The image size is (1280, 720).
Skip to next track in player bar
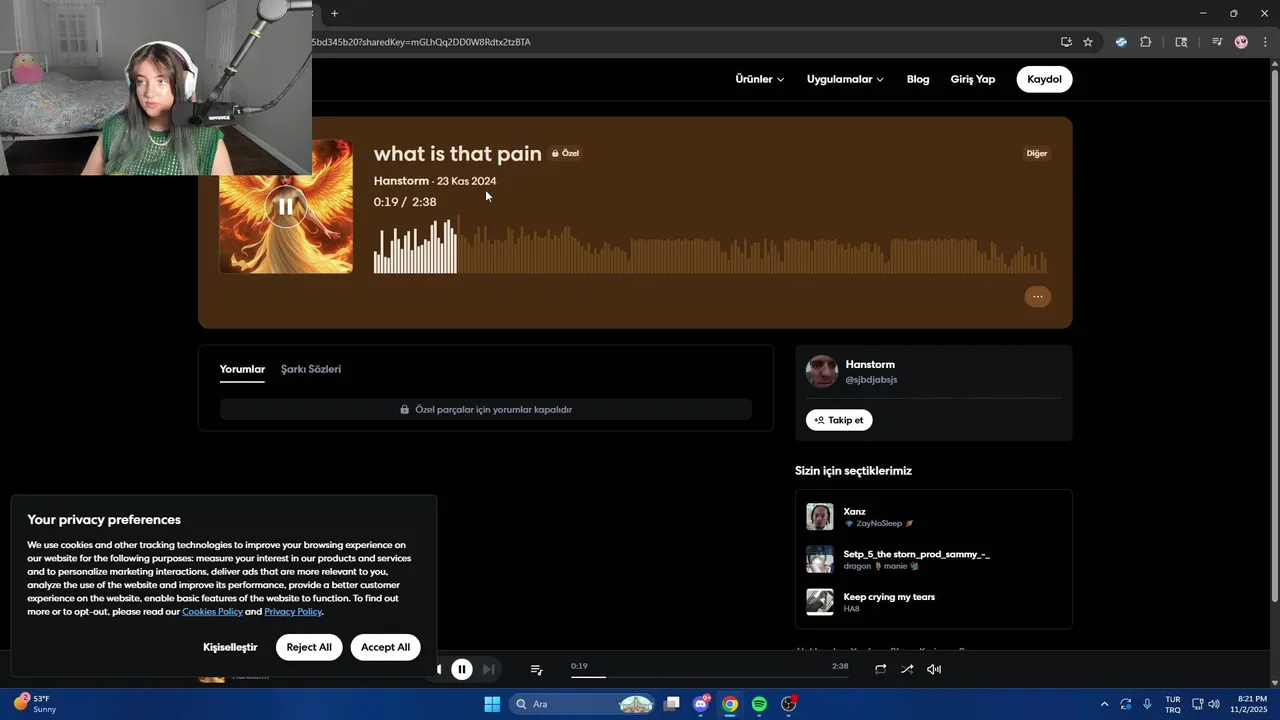[488, 669]
